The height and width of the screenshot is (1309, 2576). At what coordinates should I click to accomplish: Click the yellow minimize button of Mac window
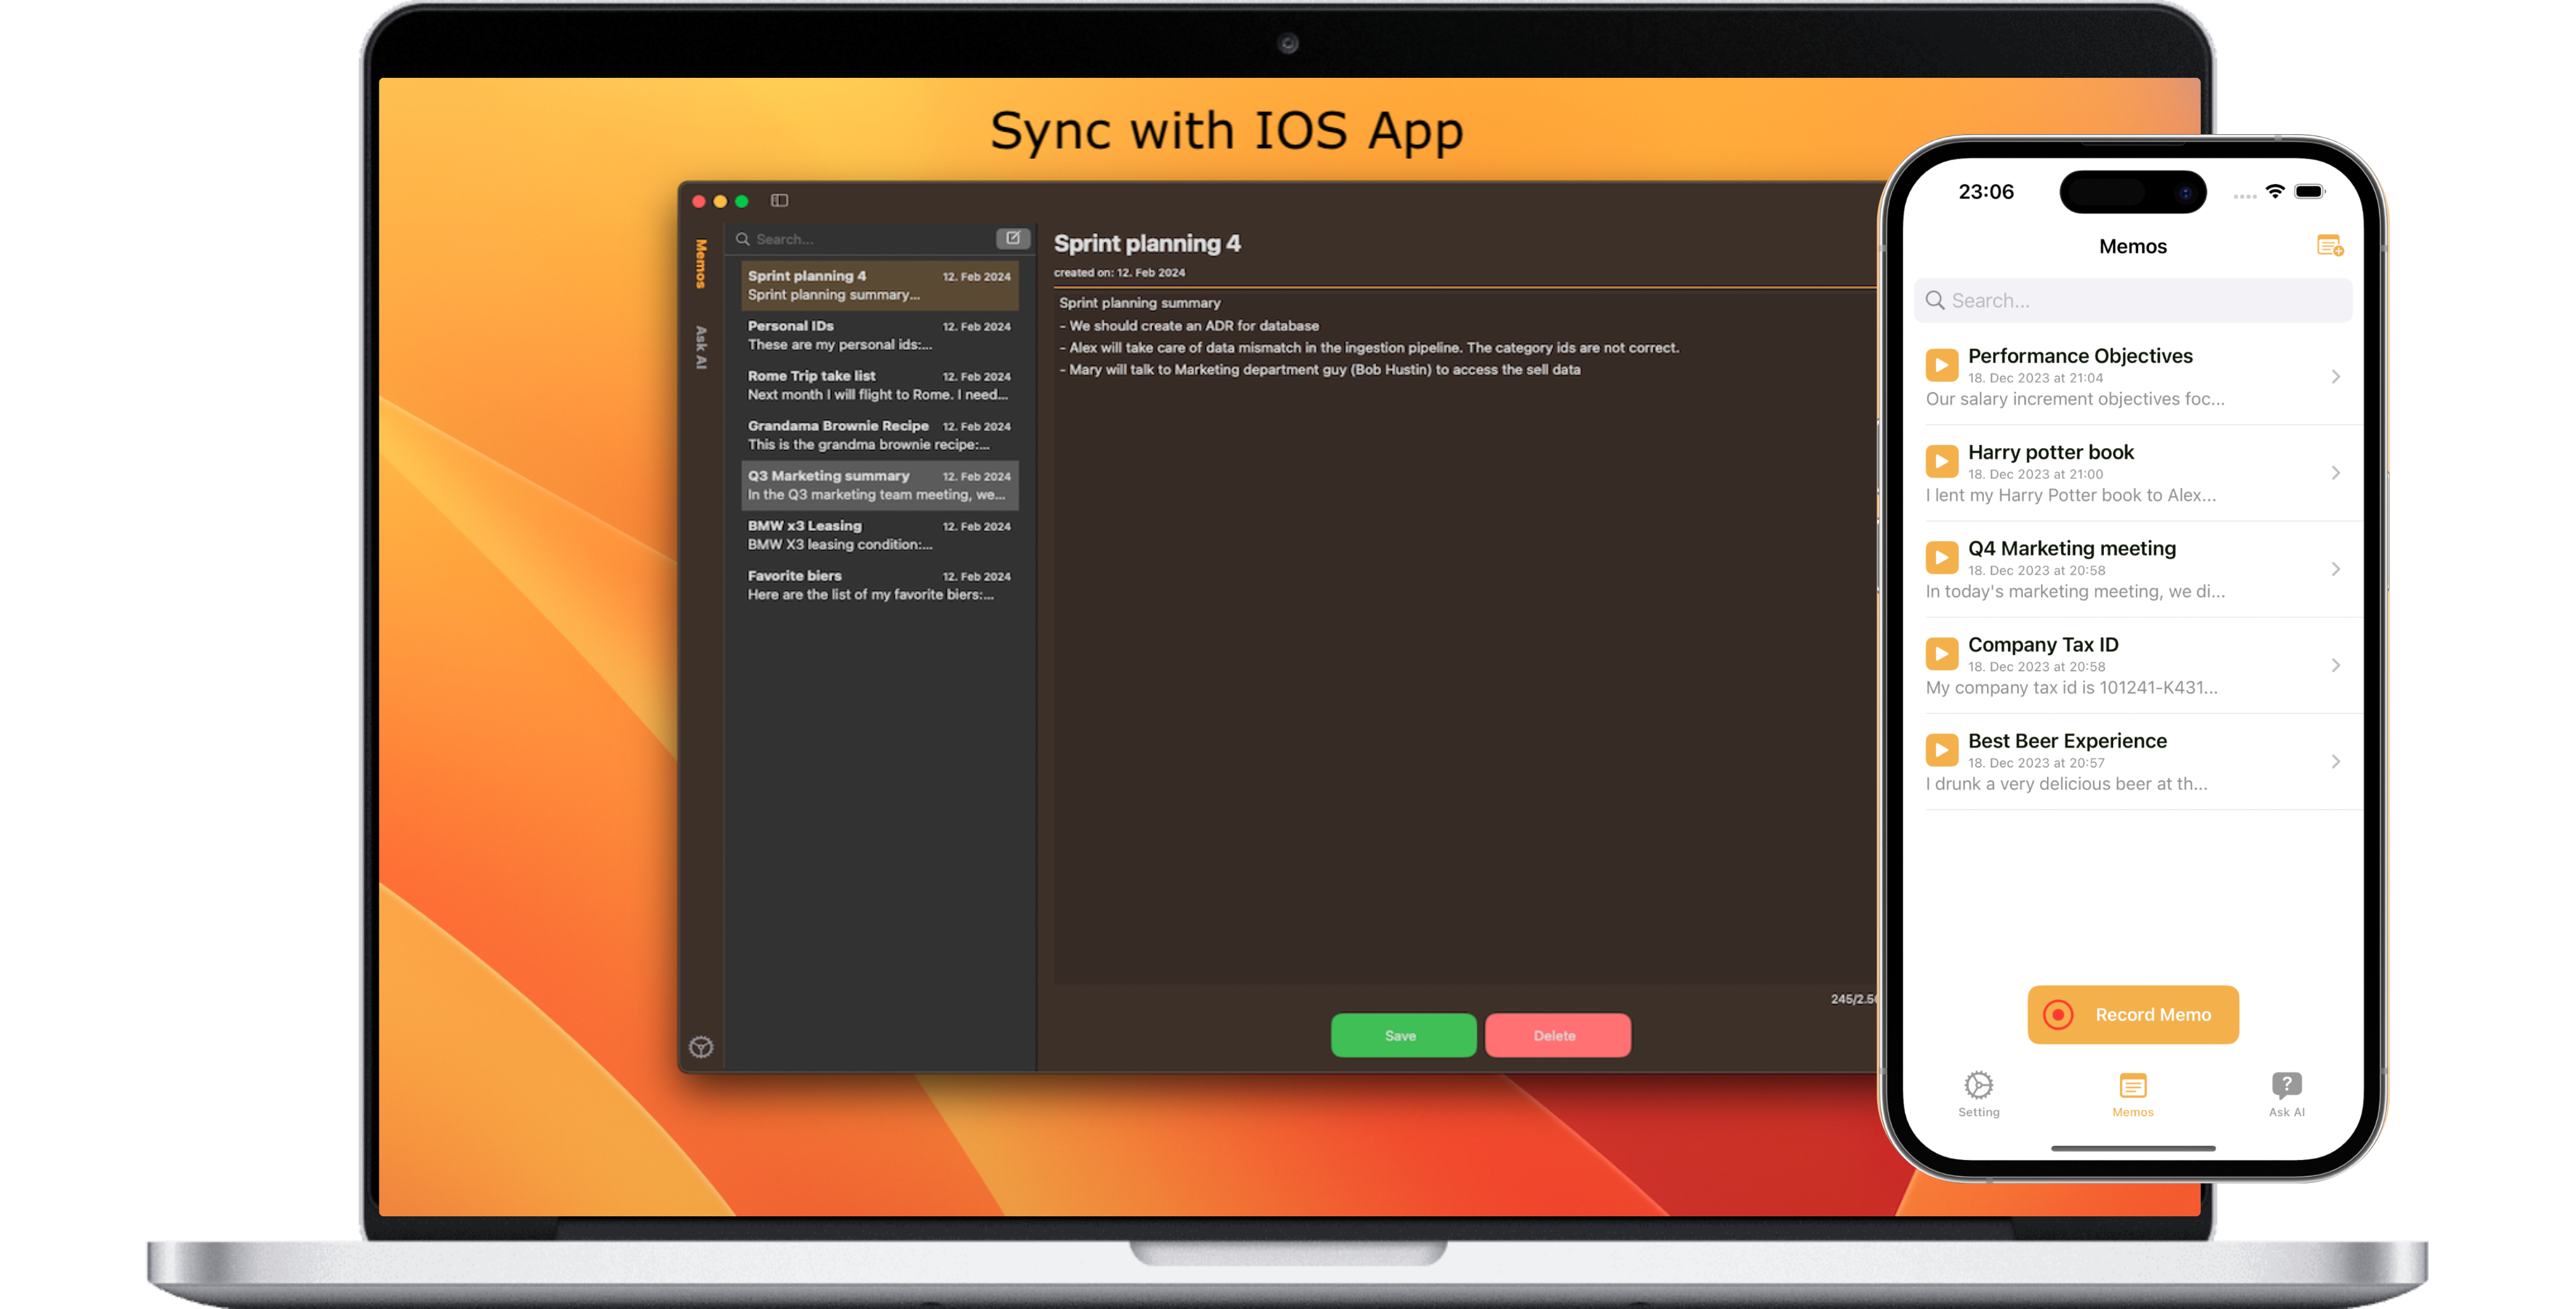pos(720,201)
